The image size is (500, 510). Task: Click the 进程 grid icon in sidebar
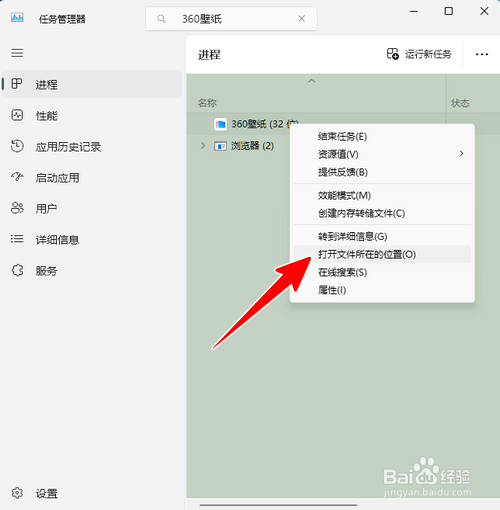point(17,84)
